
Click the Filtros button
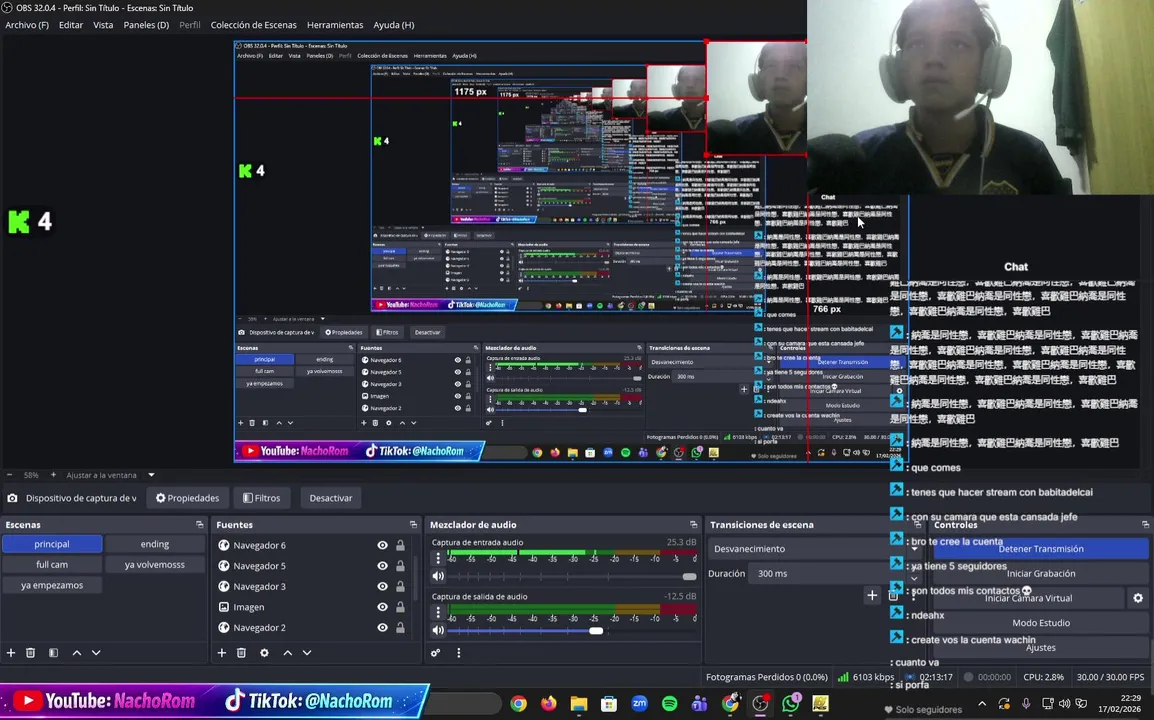pos(262,498)
